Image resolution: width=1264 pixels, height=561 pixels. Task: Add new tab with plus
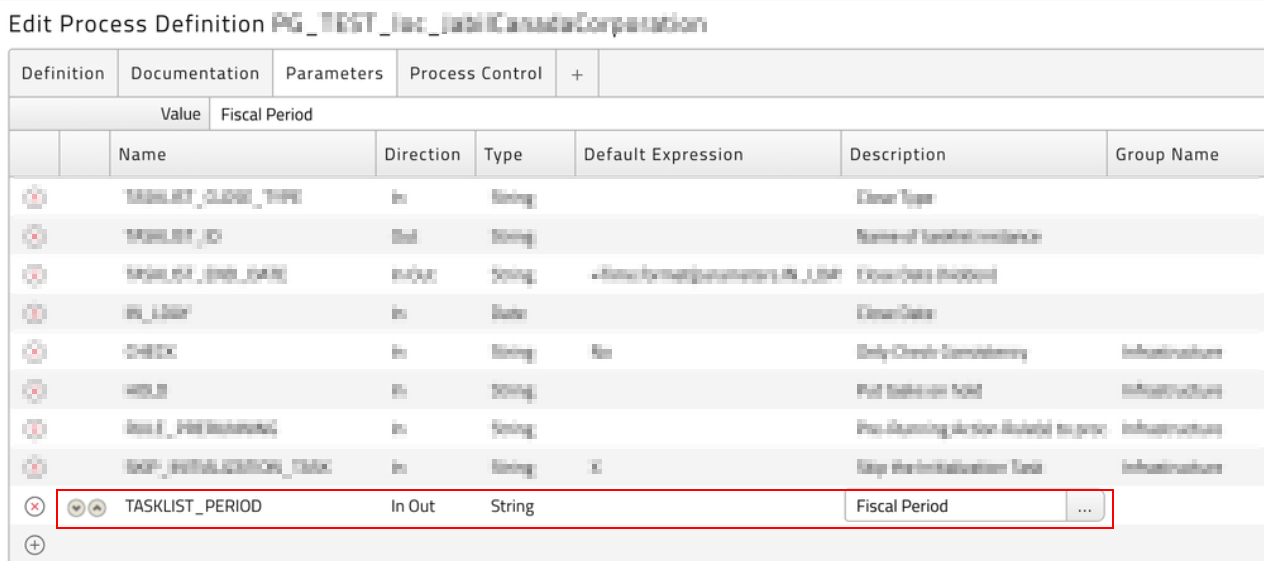[577, 75]
